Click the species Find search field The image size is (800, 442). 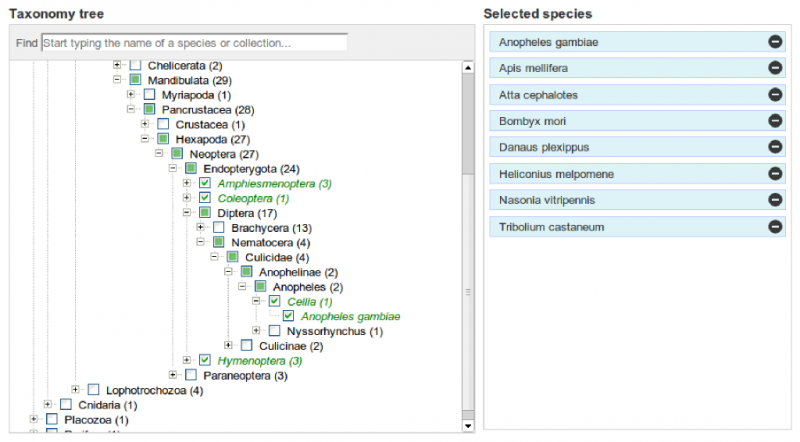point(194,43)
